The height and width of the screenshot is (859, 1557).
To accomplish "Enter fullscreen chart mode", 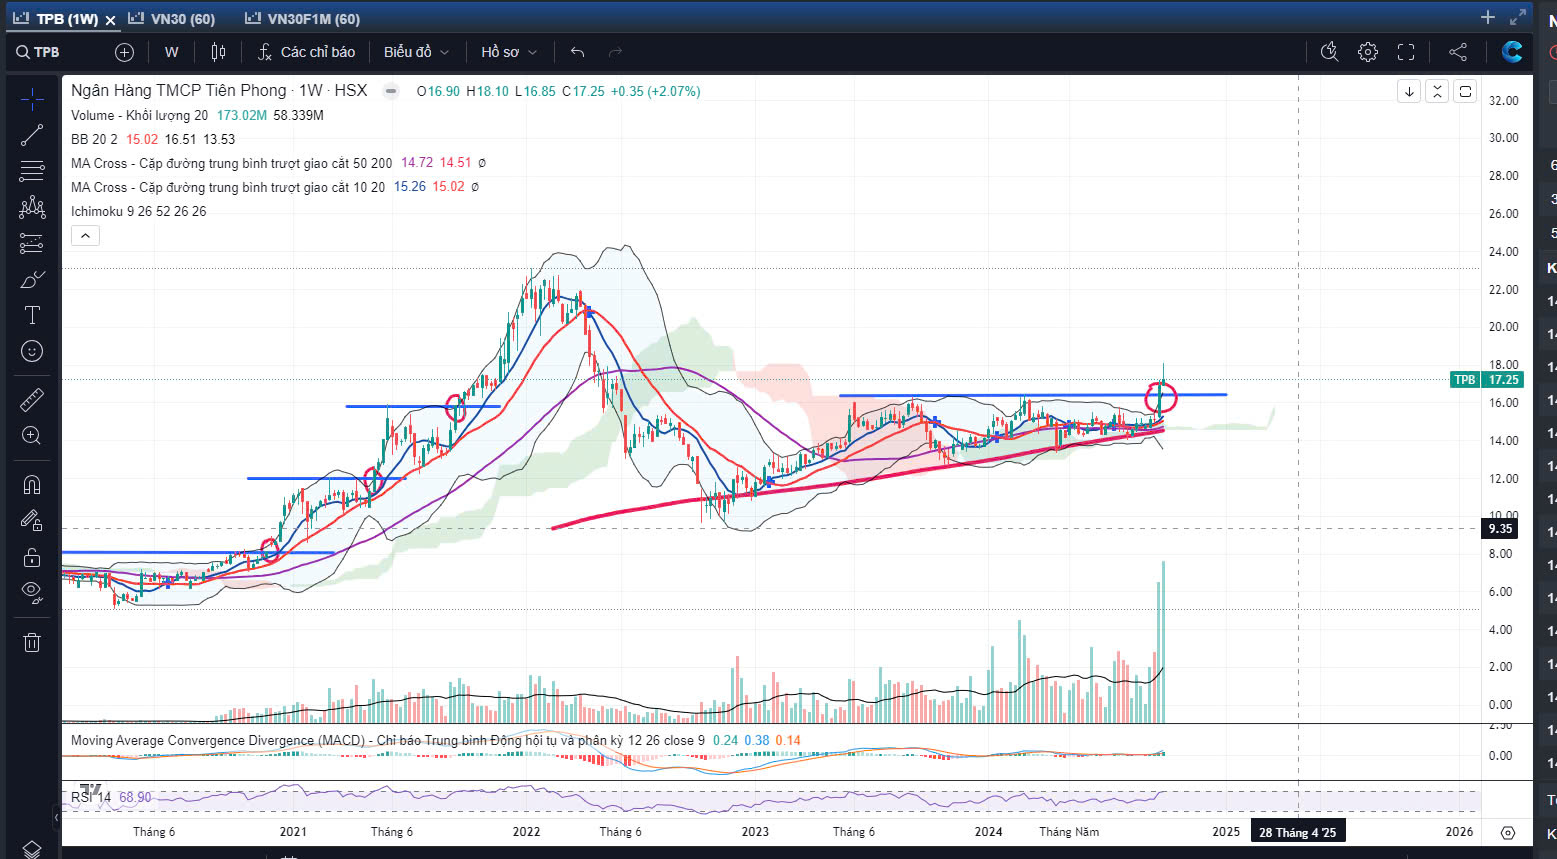I will [x=1406, y=52].
